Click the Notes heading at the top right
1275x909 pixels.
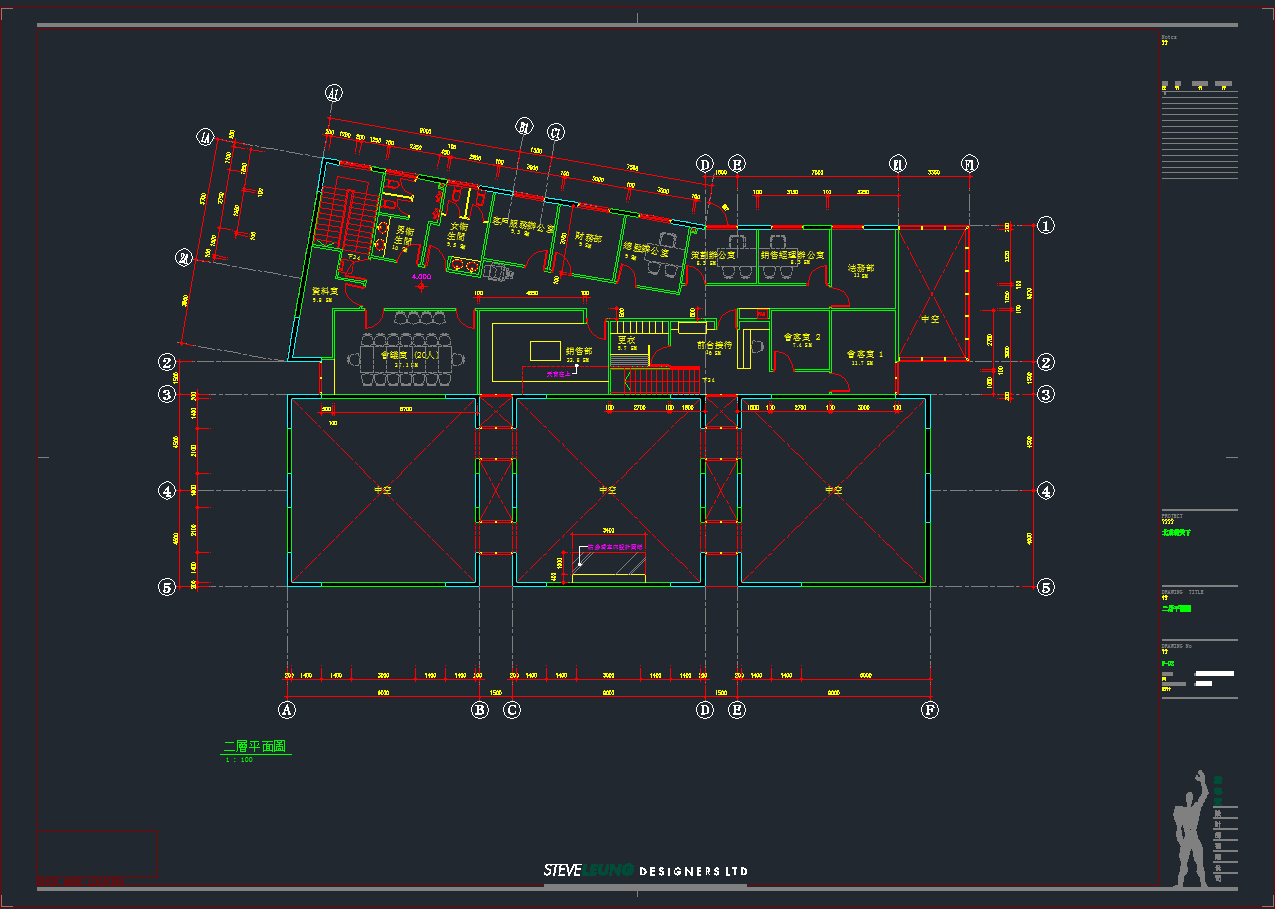point(1169,37)
